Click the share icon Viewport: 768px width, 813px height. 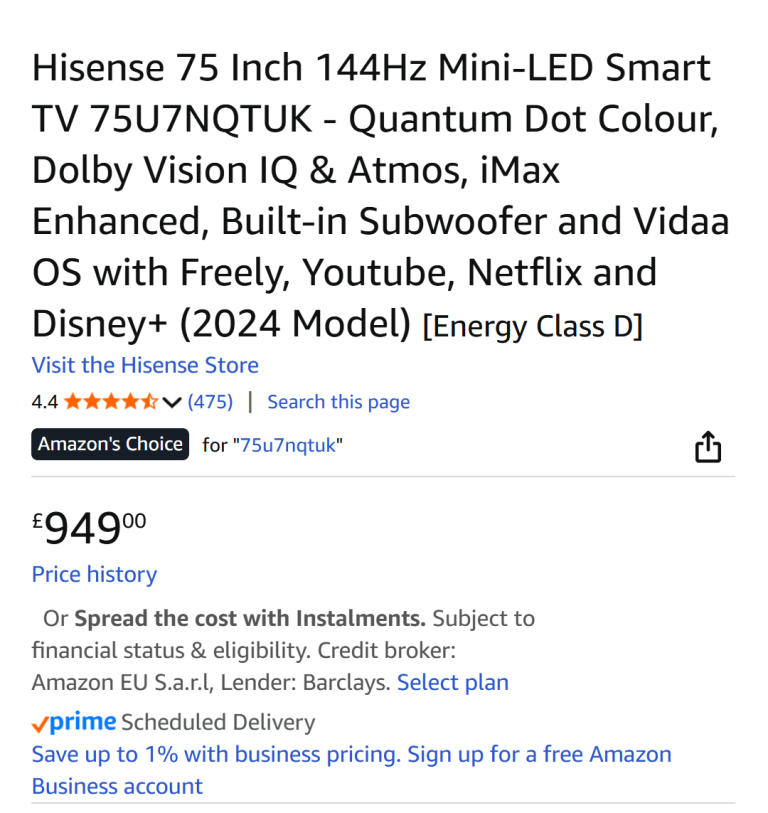point(707,447)
